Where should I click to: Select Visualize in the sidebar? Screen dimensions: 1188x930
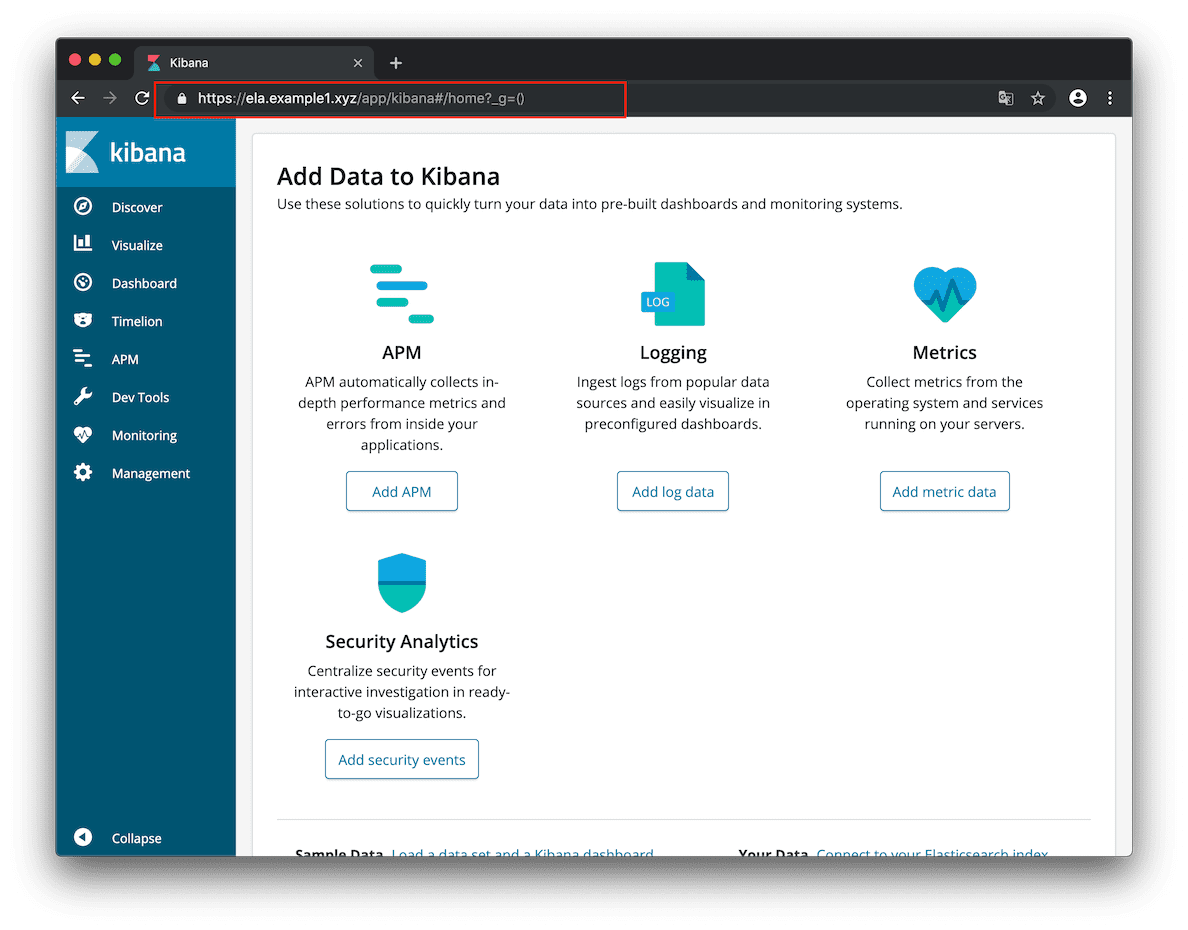click(x=137, y=245)
